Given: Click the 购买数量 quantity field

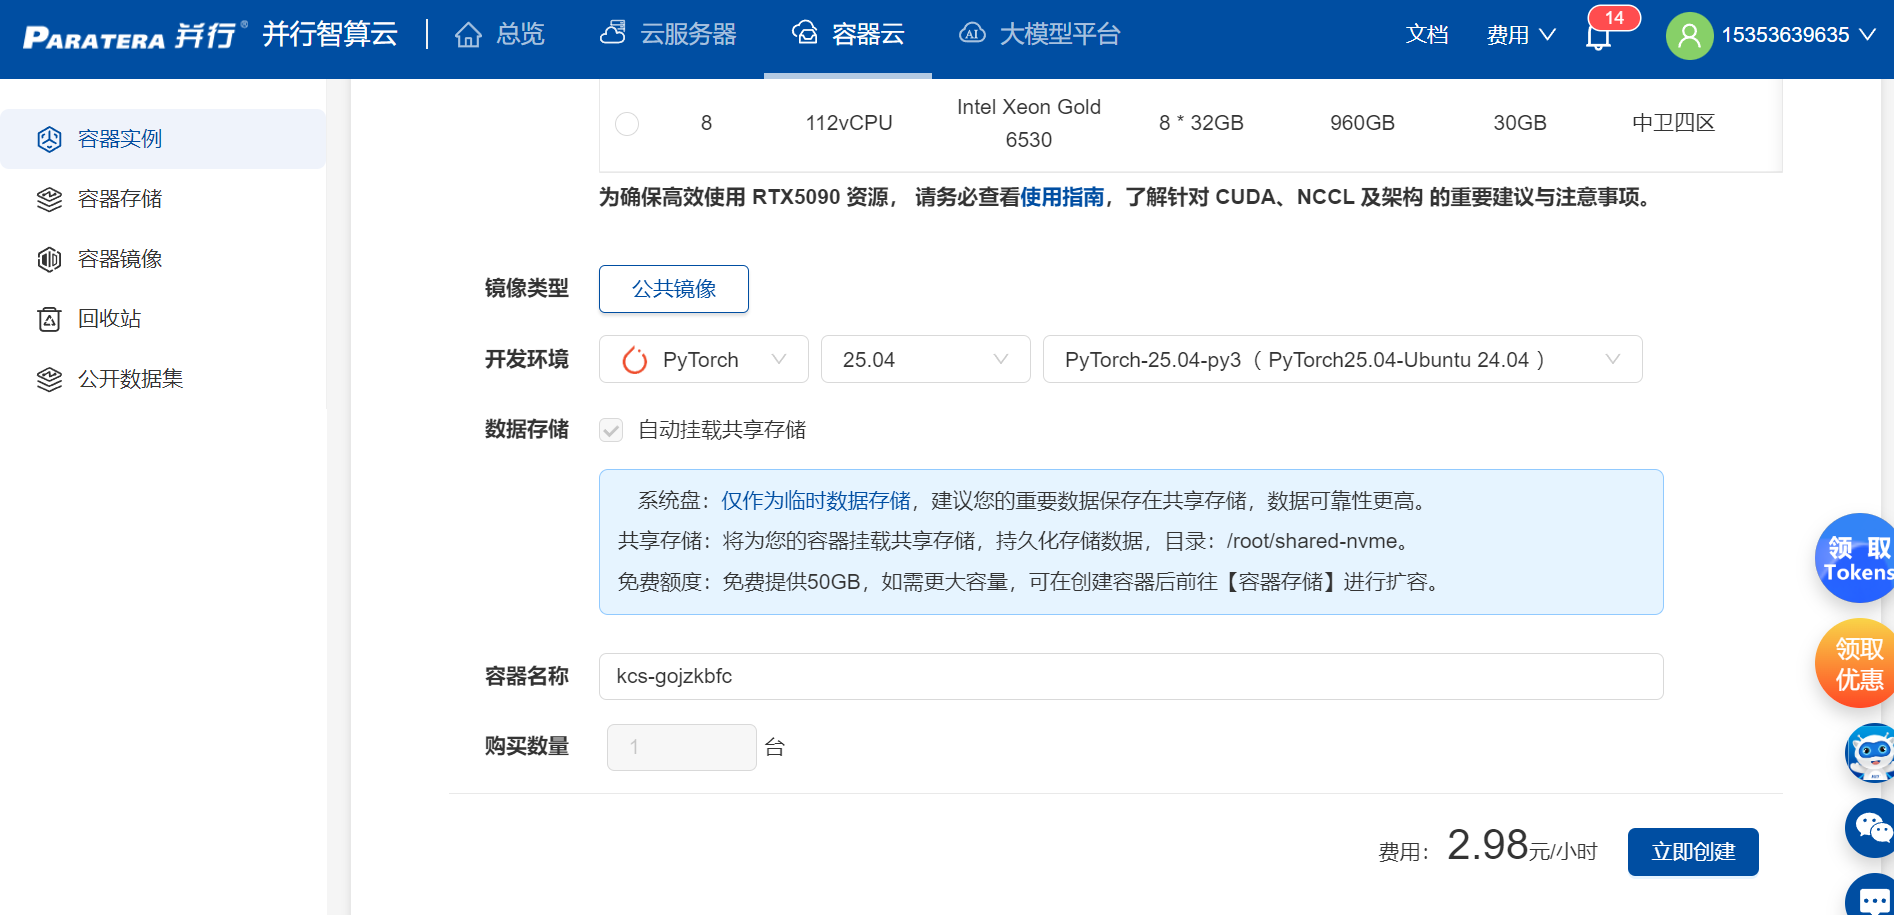Looking at the screenshot, I should (682, 747).
